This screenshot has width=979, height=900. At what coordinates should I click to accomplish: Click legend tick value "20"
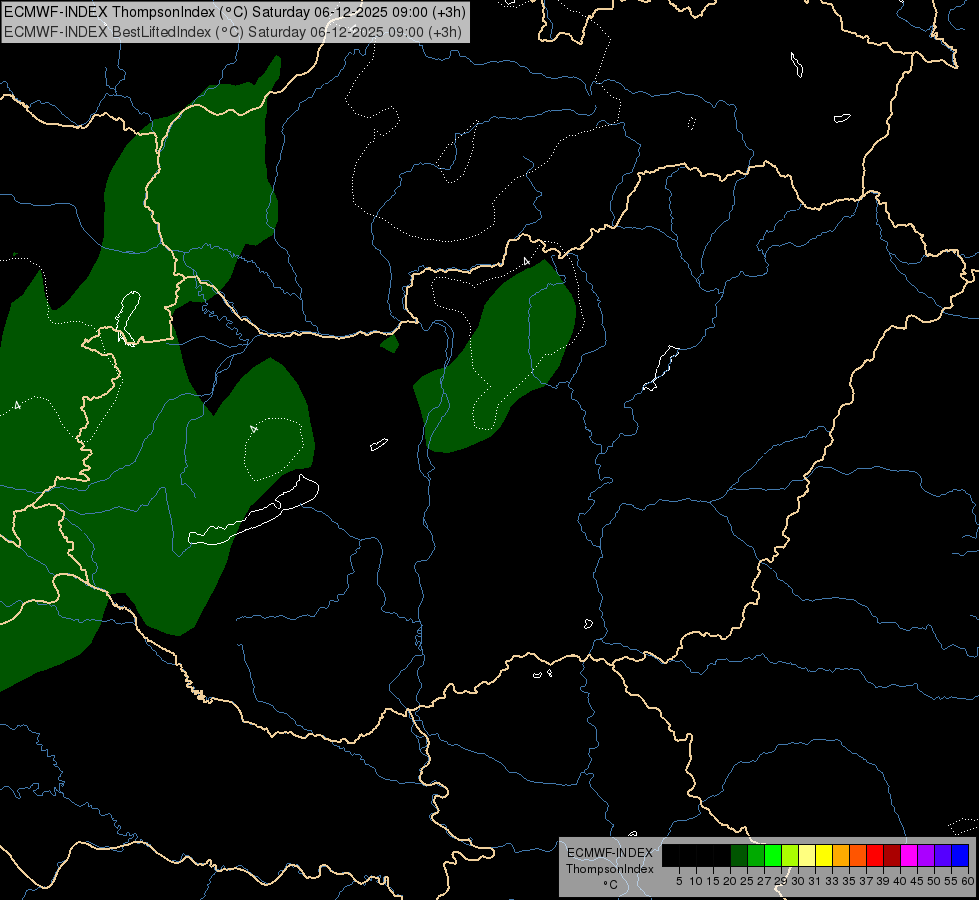coord(730,881)
